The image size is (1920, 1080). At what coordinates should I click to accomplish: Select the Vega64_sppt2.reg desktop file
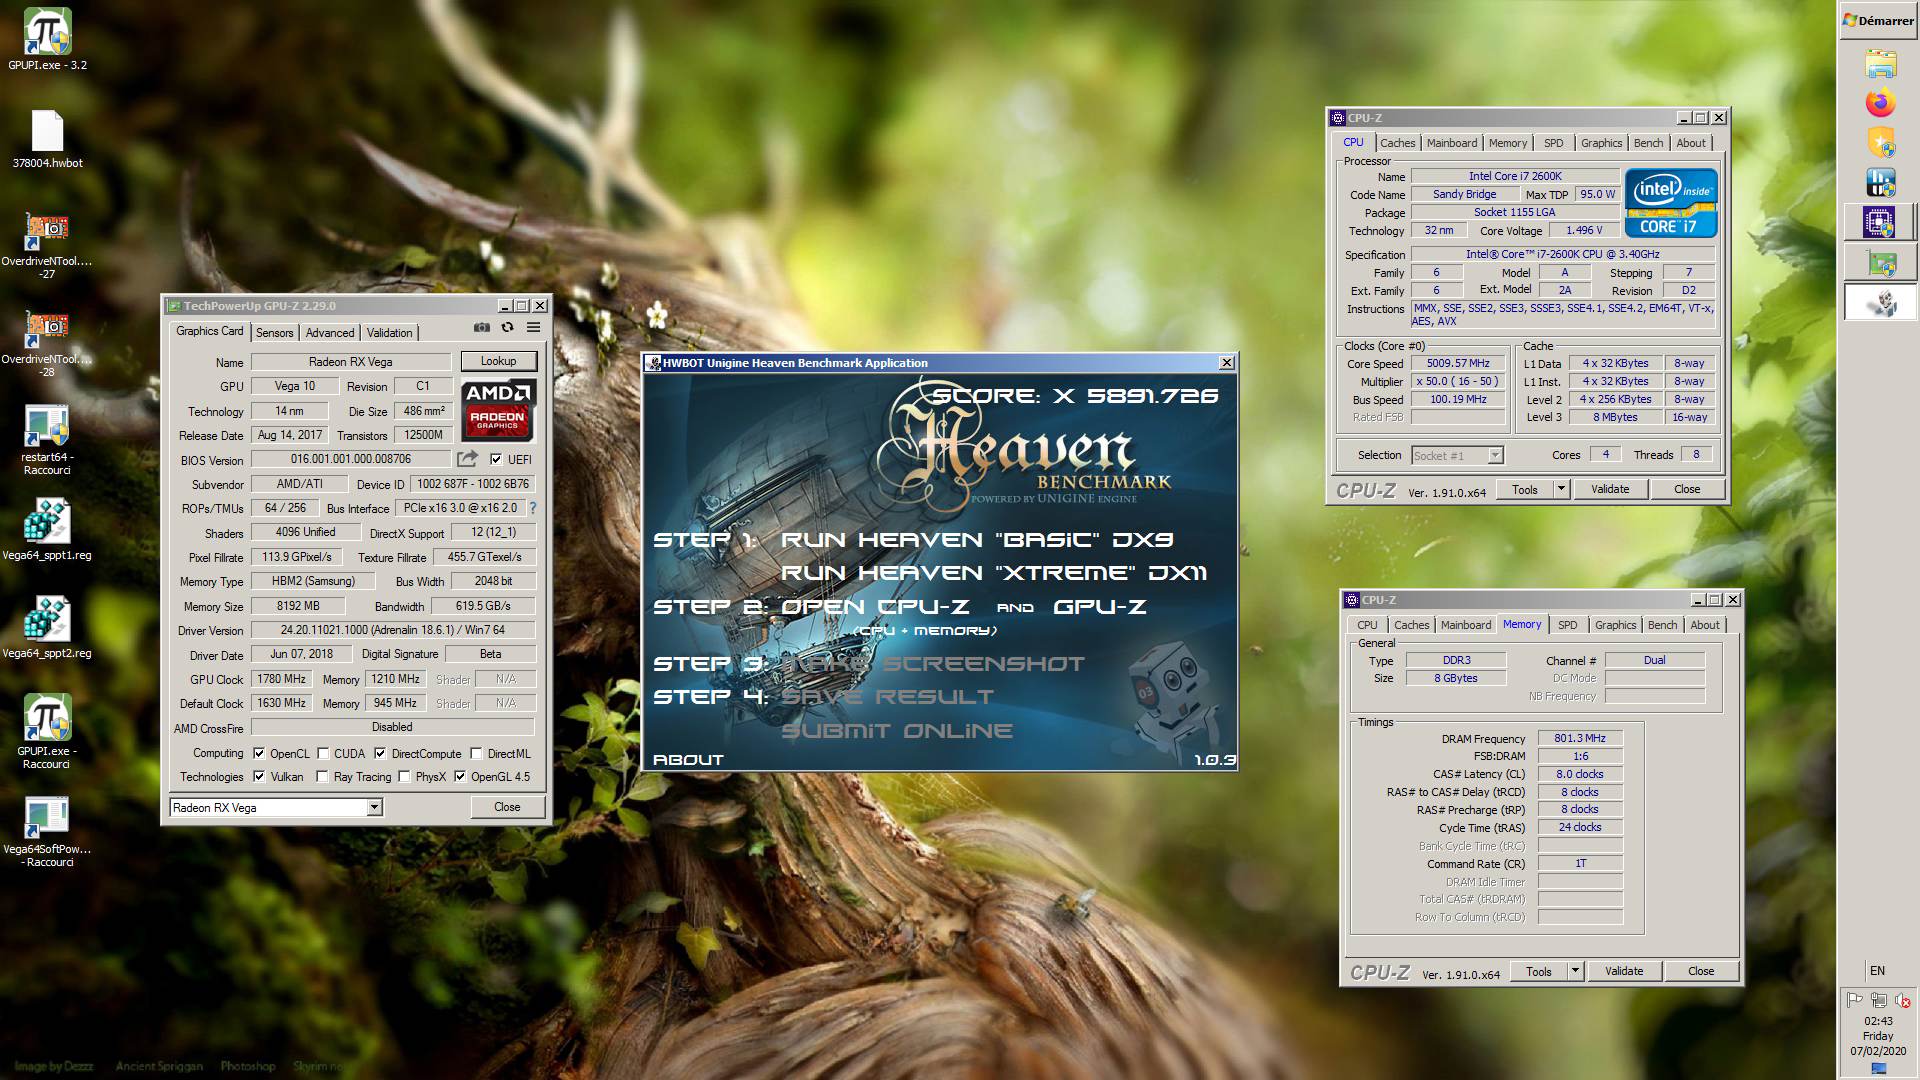pyautogui.click(x=47, y=629)
